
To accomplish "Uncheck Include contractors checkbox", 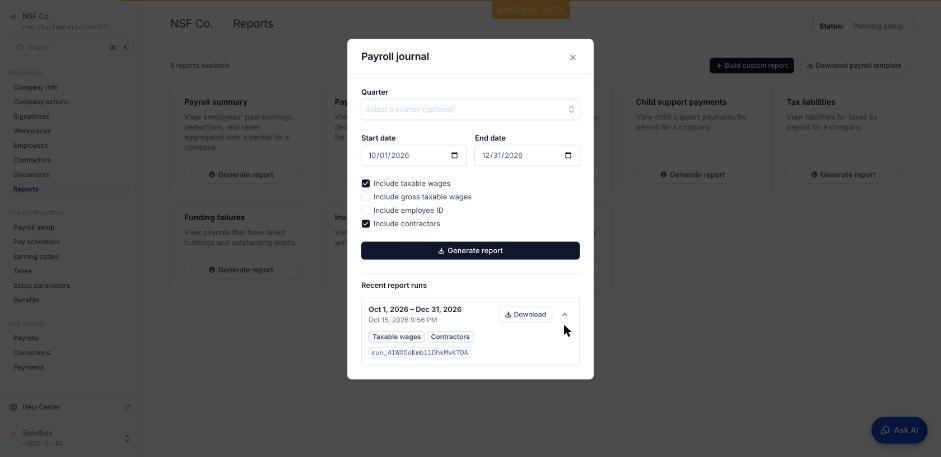I will tap(365, 224).
